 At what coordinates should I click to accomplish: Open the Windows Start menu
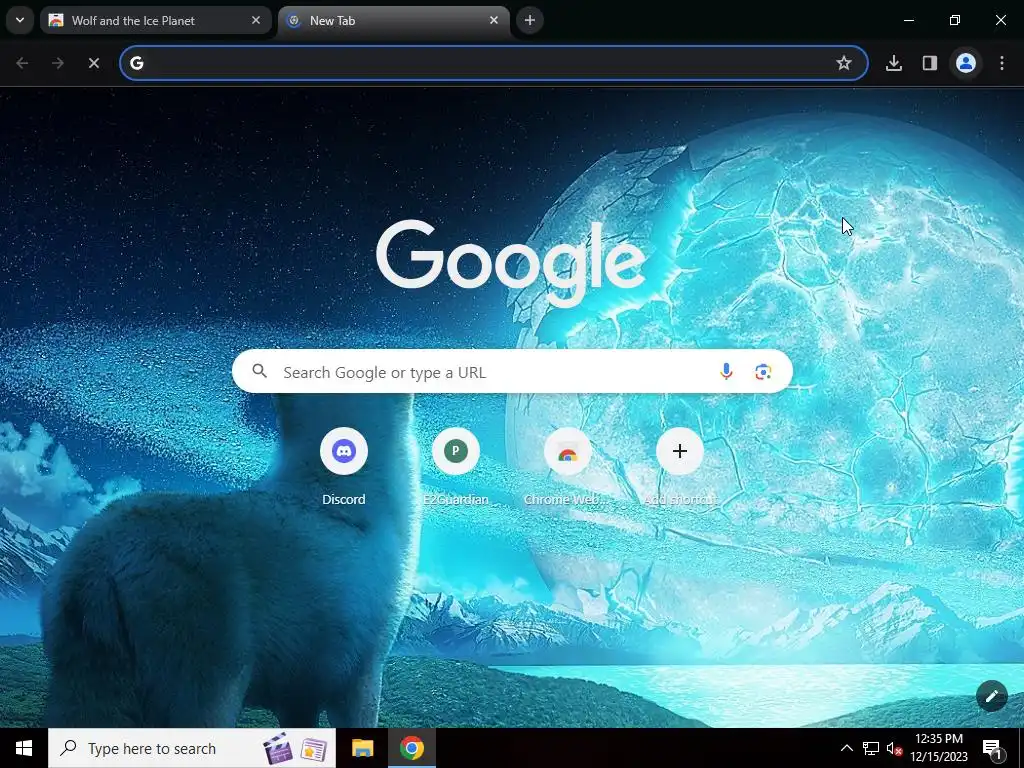(x=24, y=748)
